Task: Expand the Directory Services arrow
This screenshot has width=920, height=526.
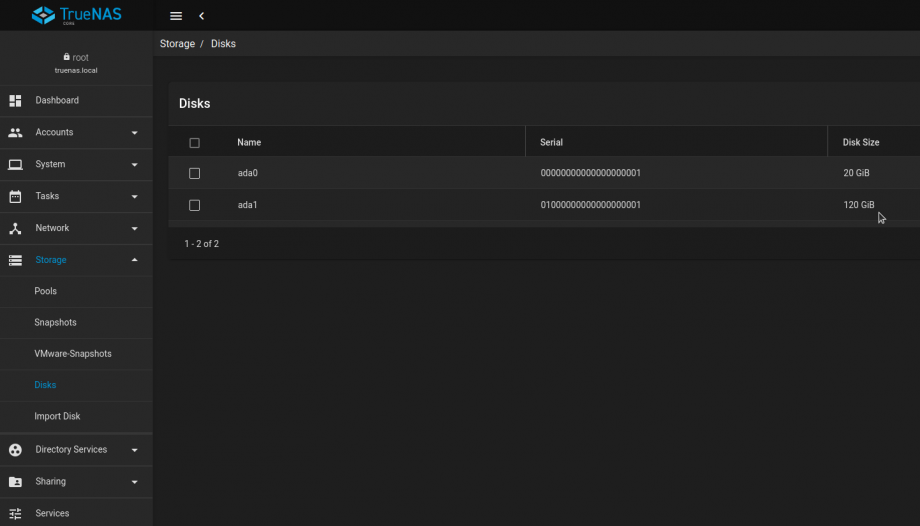Action: [x=135, y=450]
